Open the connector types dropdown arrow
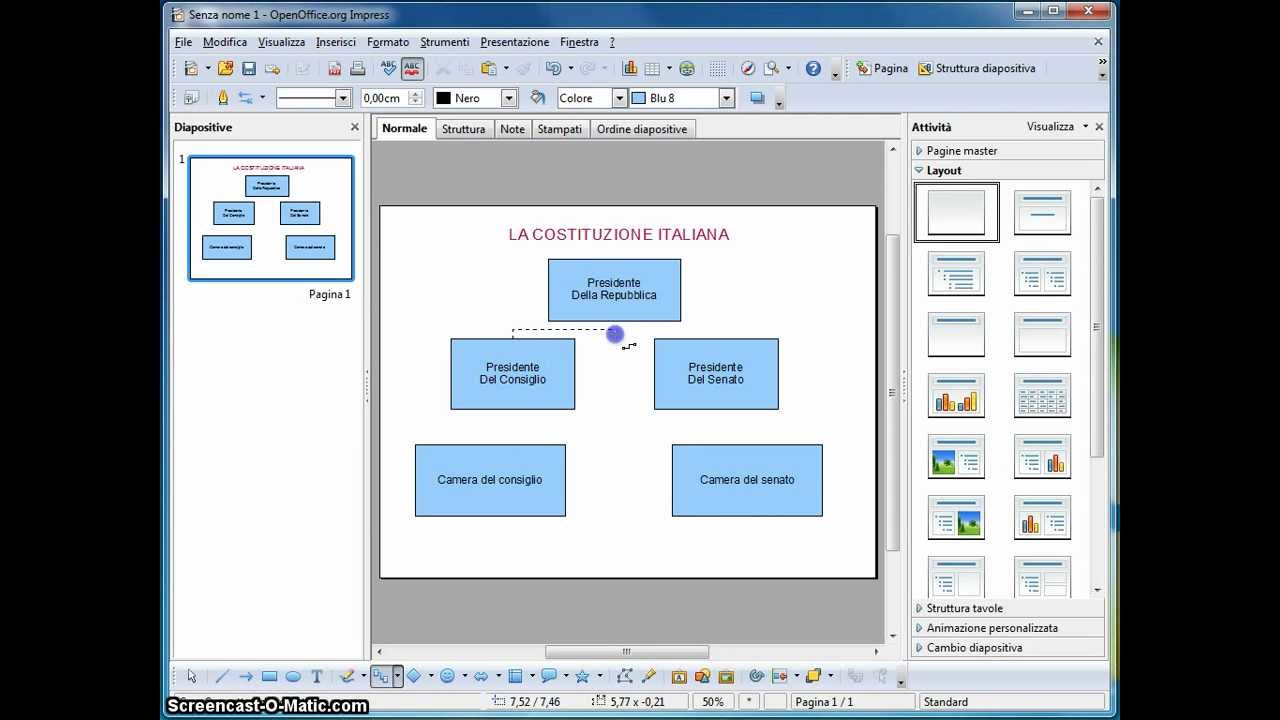Image resolution: width=1280 pixels, height=720 pixels. pos(397,676)
